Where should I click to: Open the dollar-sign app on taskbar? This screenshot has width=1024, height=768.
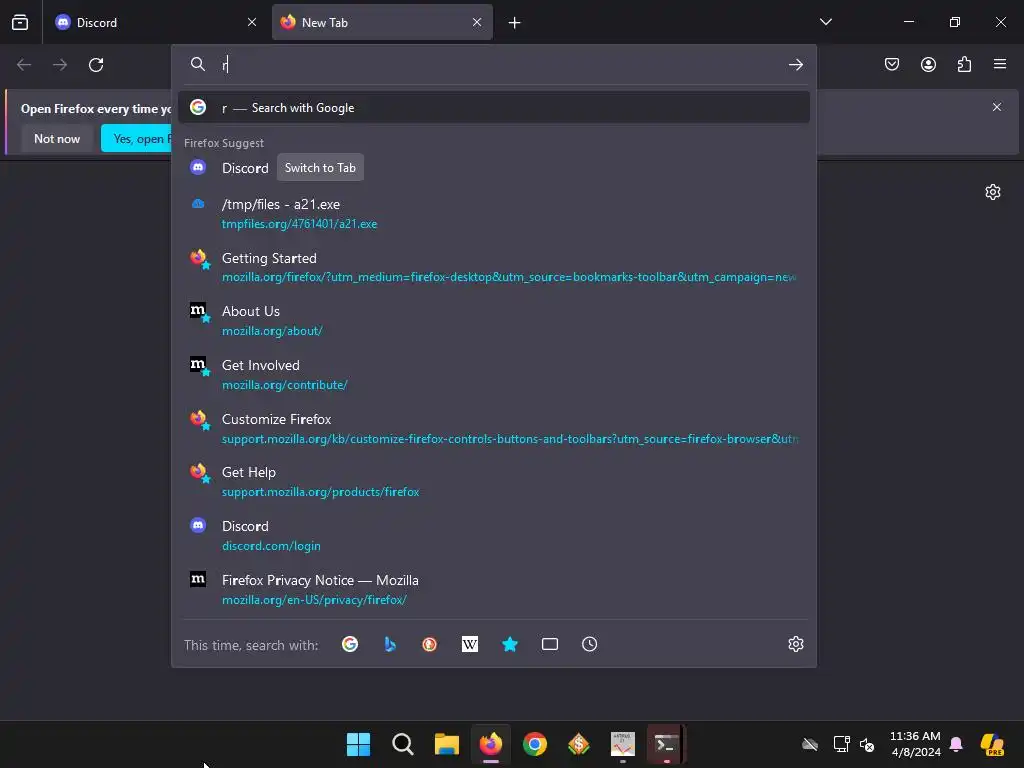tap(579, 744)
